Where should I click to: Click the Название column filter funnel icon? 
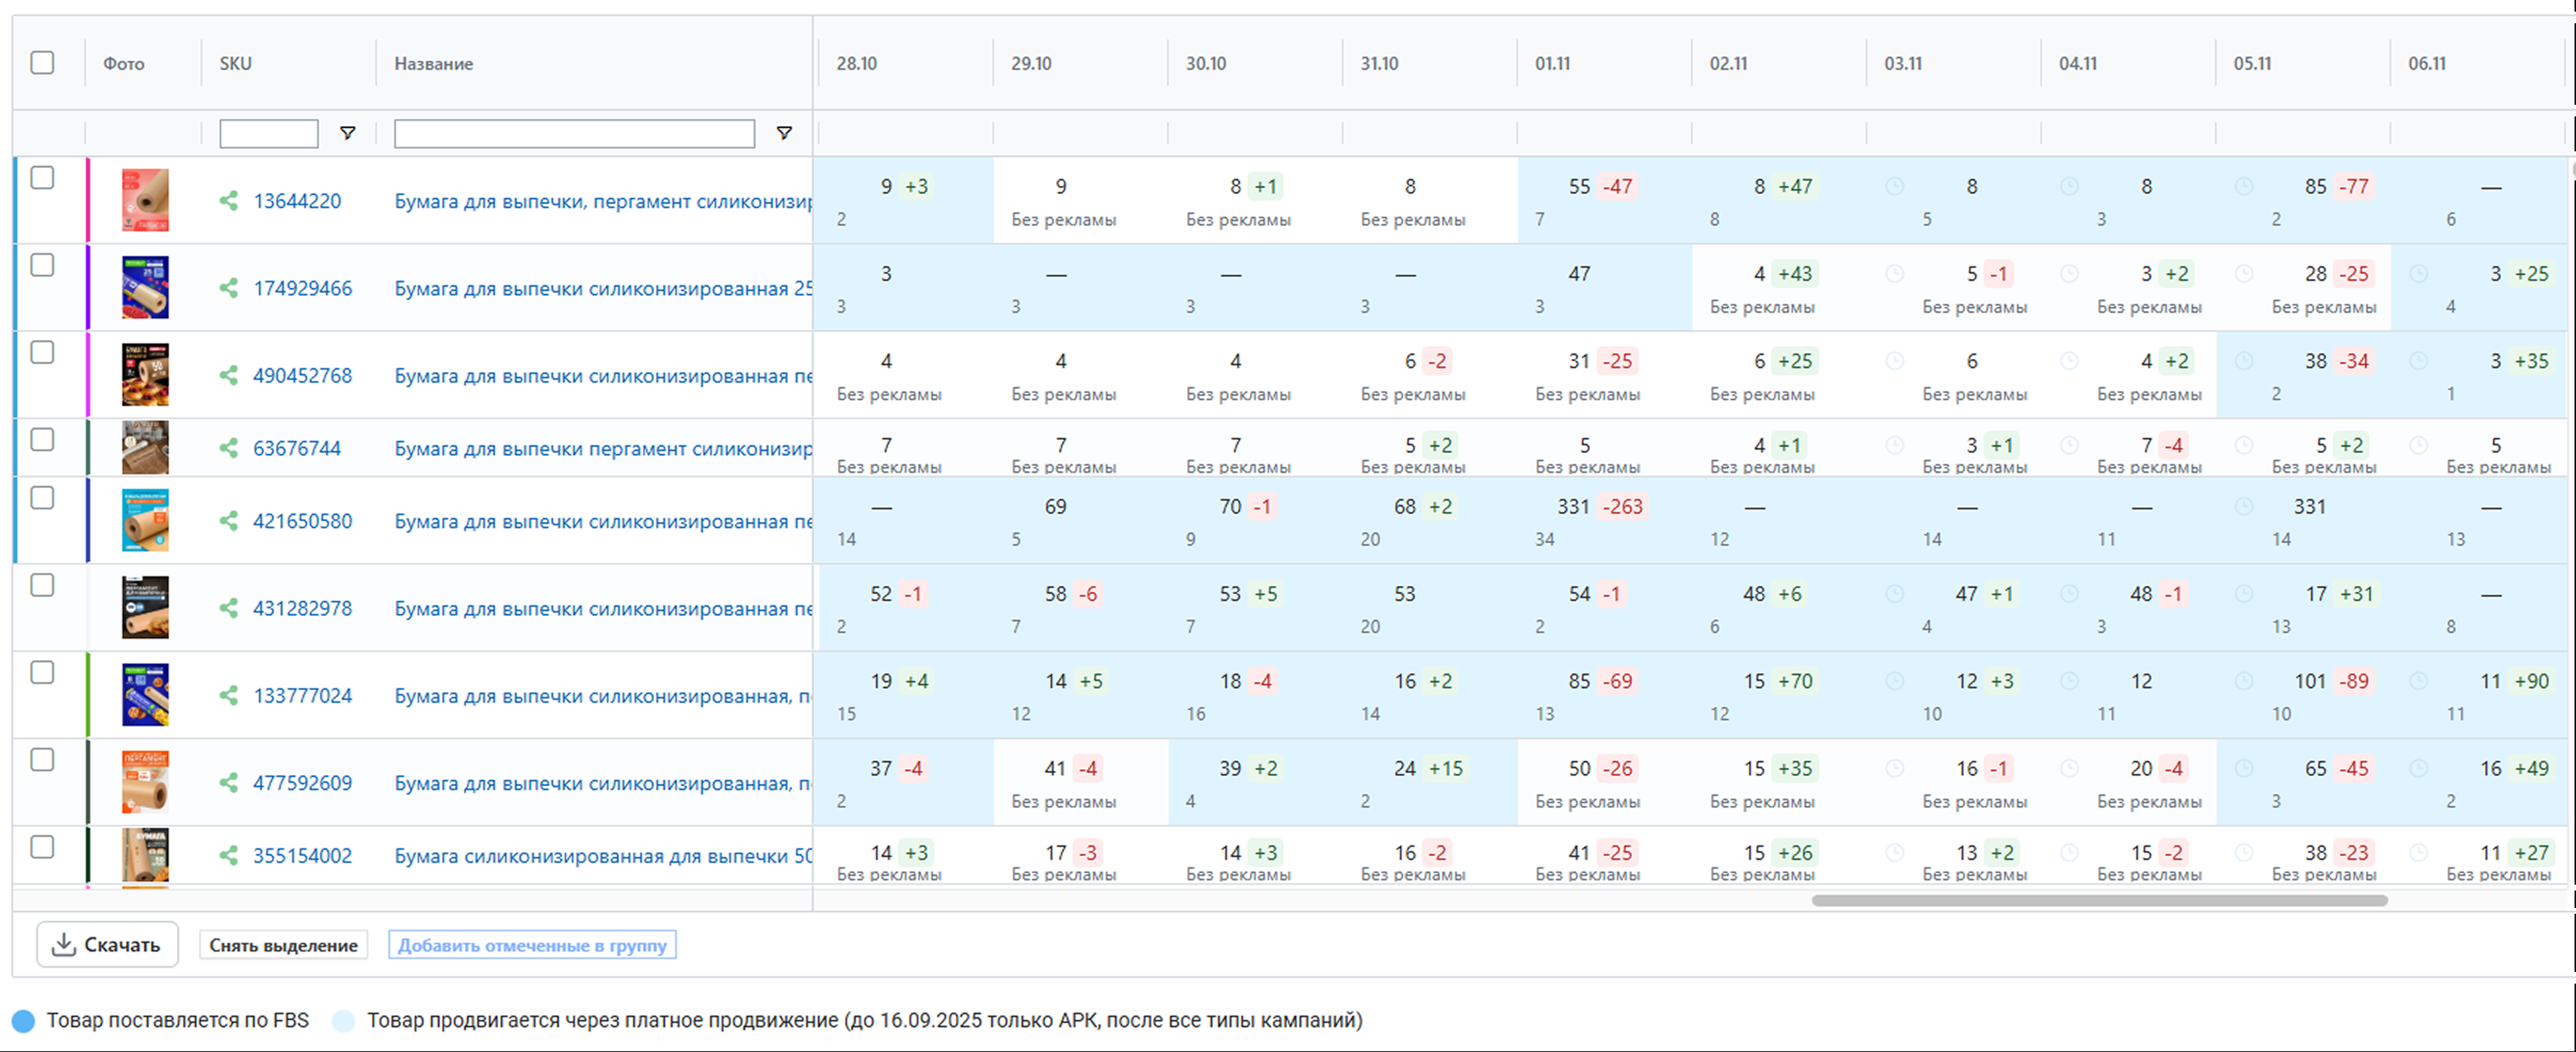point(784,133)
